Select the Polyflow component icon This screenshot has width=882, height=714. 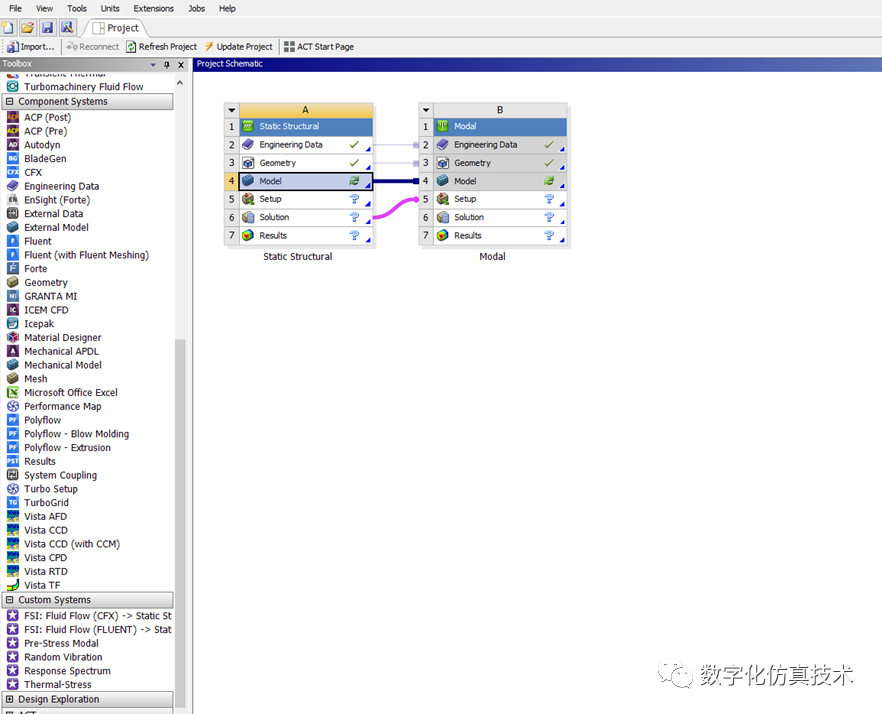(12, 420)
